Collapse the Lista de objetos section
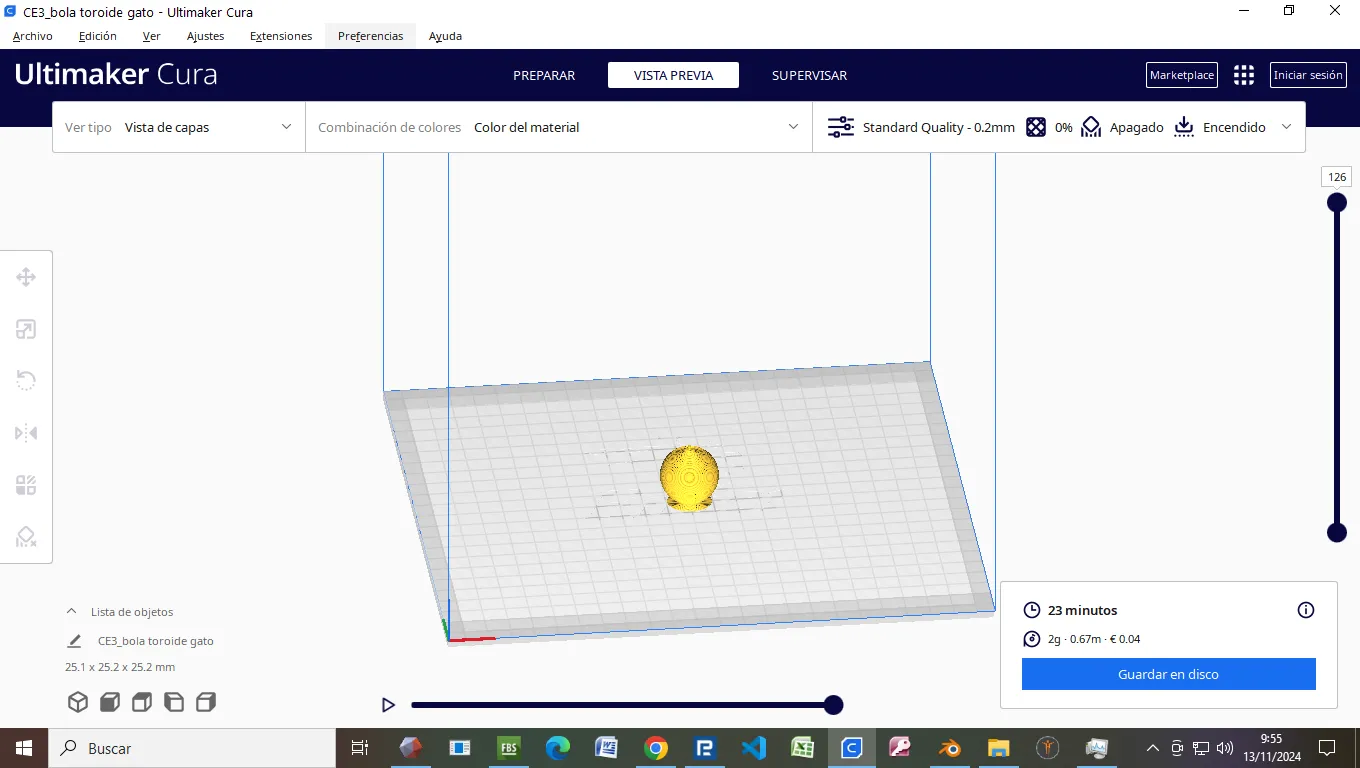Screen dimensions: 1360x768 click(71, 611)
